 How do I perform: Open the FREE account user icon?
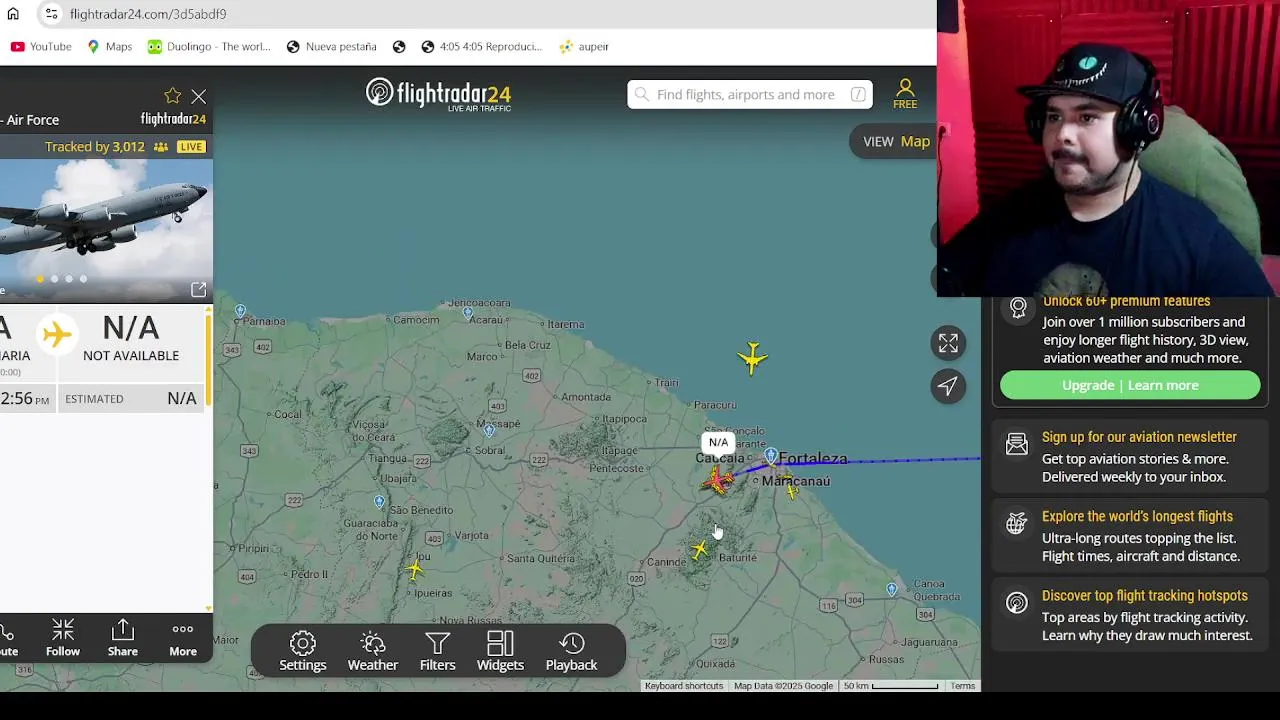(905, 94)
